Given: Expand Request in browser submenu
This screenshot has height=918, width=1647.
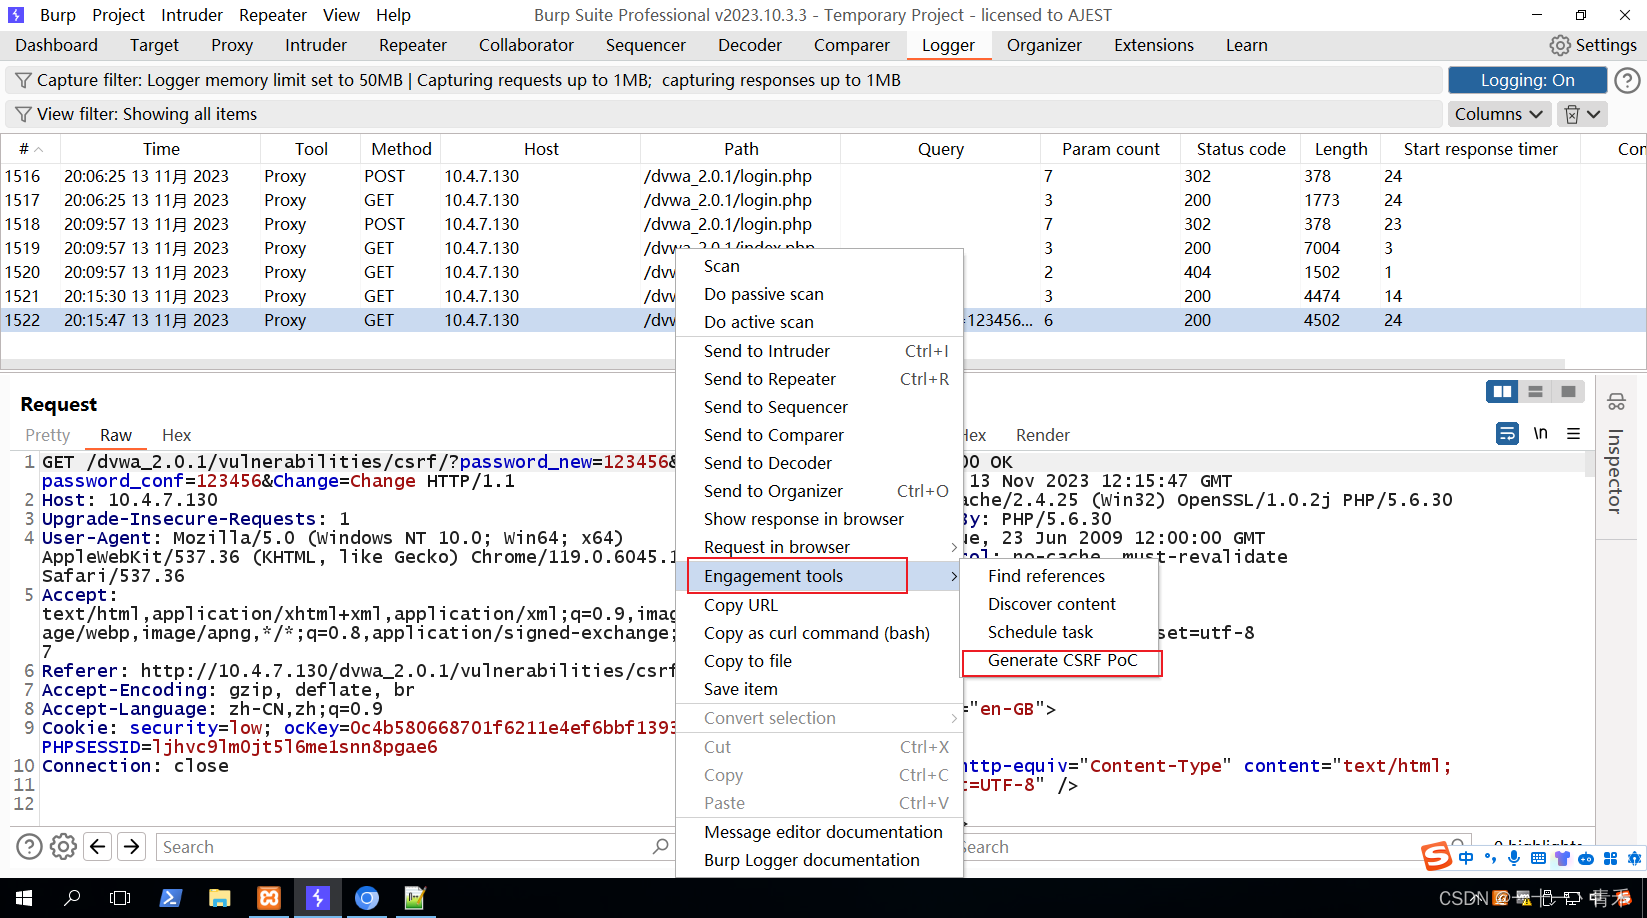Looking at the screenshot, I should [x=819, y=547].
